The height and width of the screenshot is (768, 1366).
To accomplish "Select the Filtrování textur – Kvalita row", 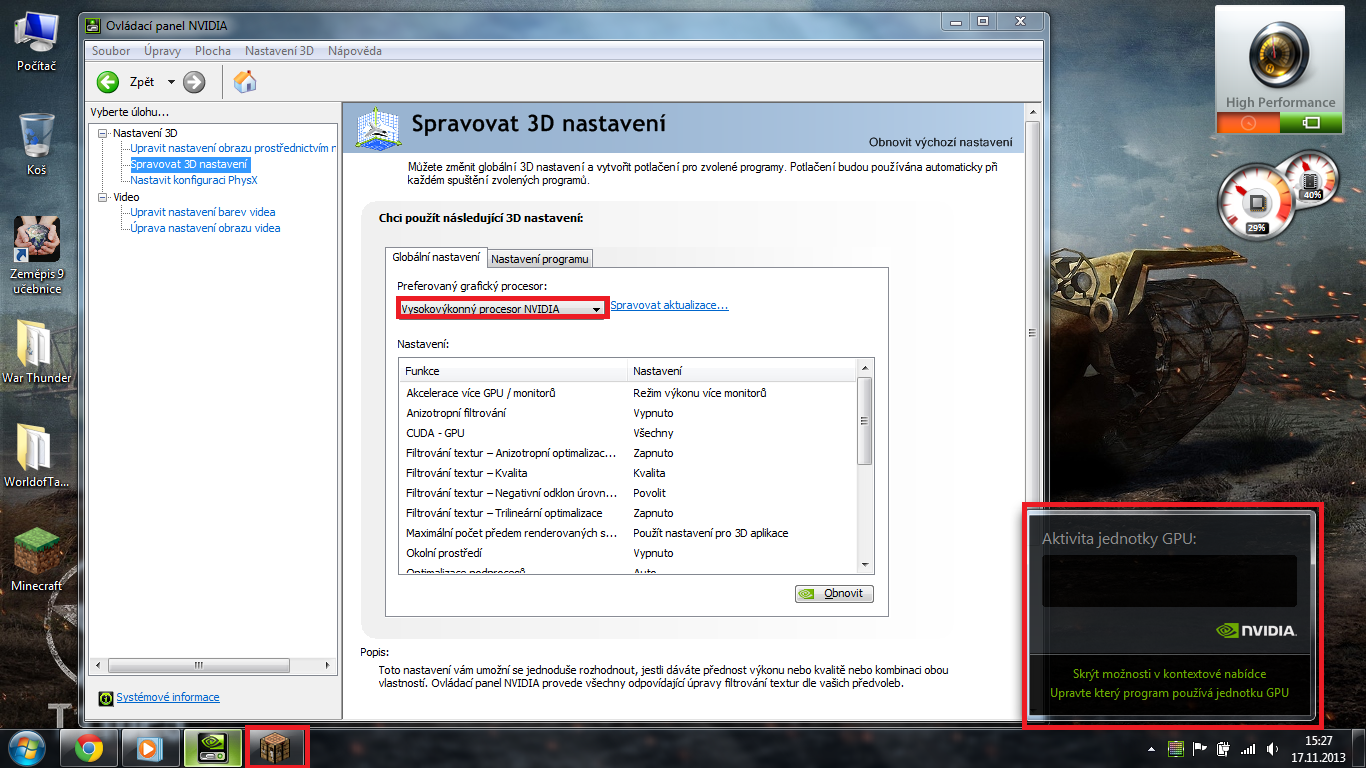I will pyautogui.click(x=629, y=473).
